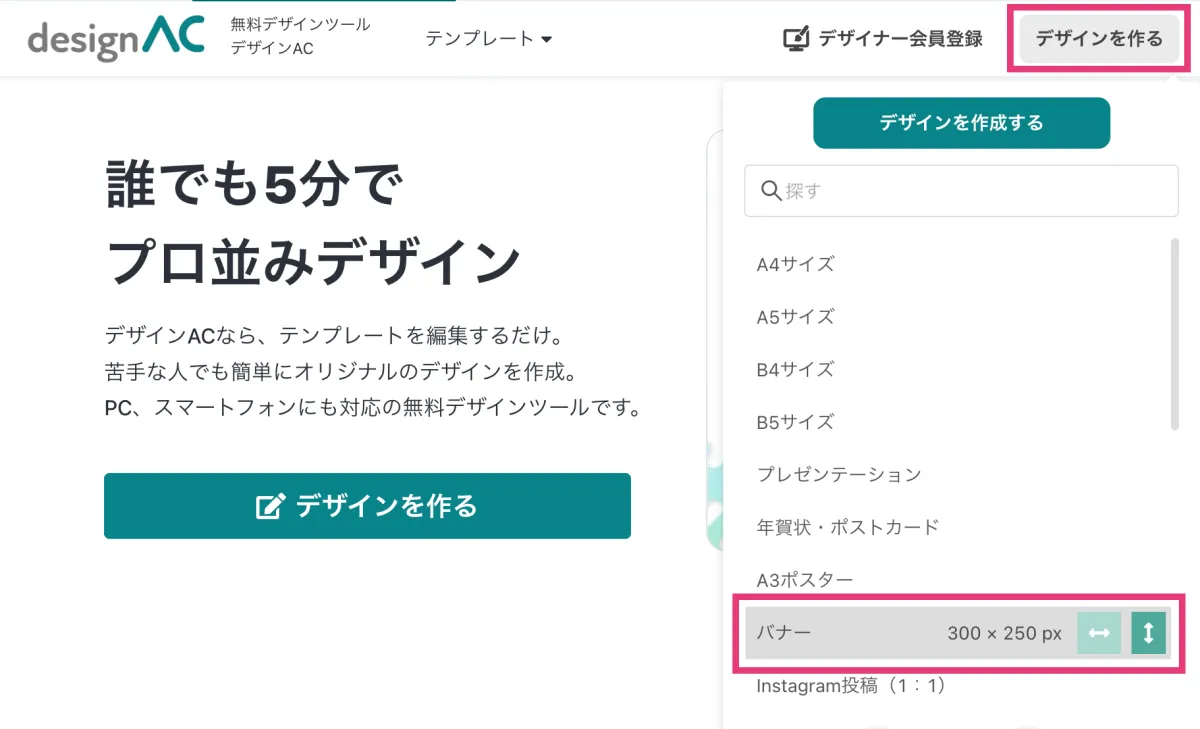The image size is (1200, 729).
Task: Select the B4サイズ option
Action: coord(793,369)
